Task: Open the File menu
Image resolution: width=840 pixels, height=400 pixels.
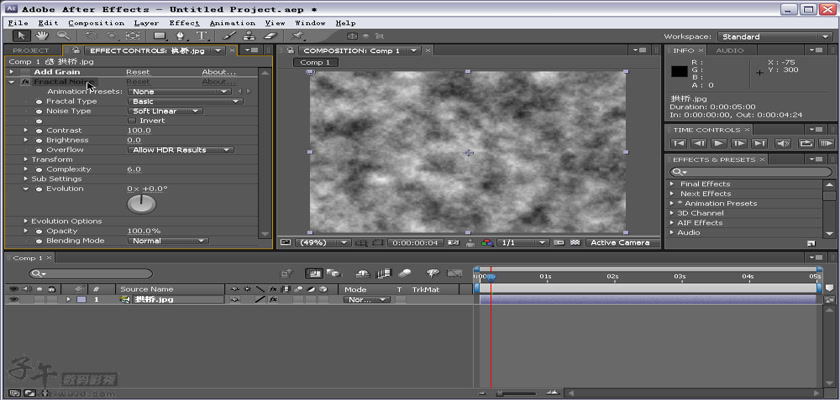Action: 18,23
